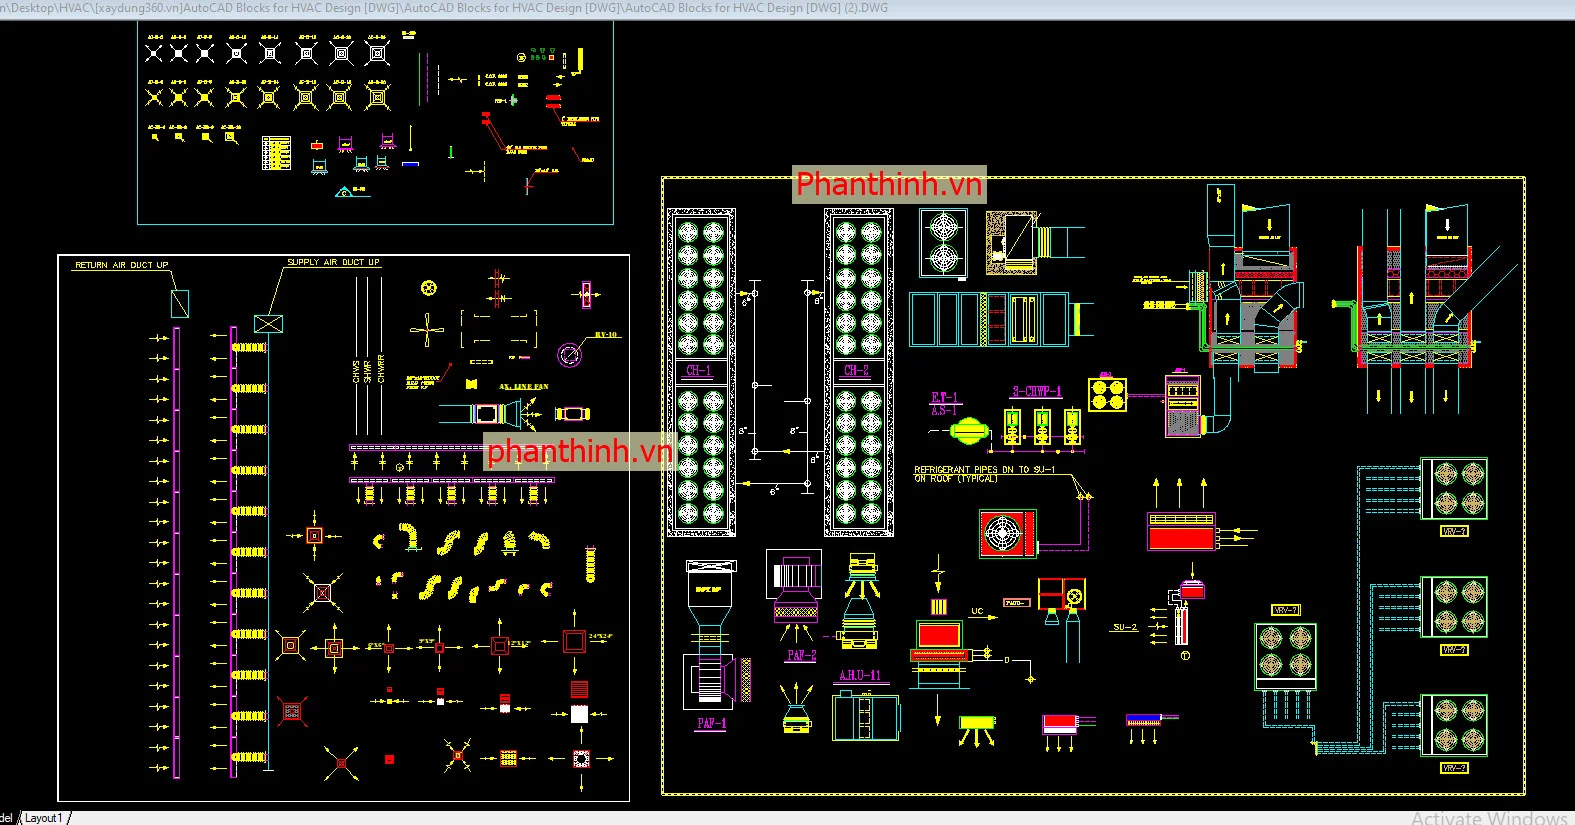
Task: Select the CH-2 chiller label
Action: 857,370
